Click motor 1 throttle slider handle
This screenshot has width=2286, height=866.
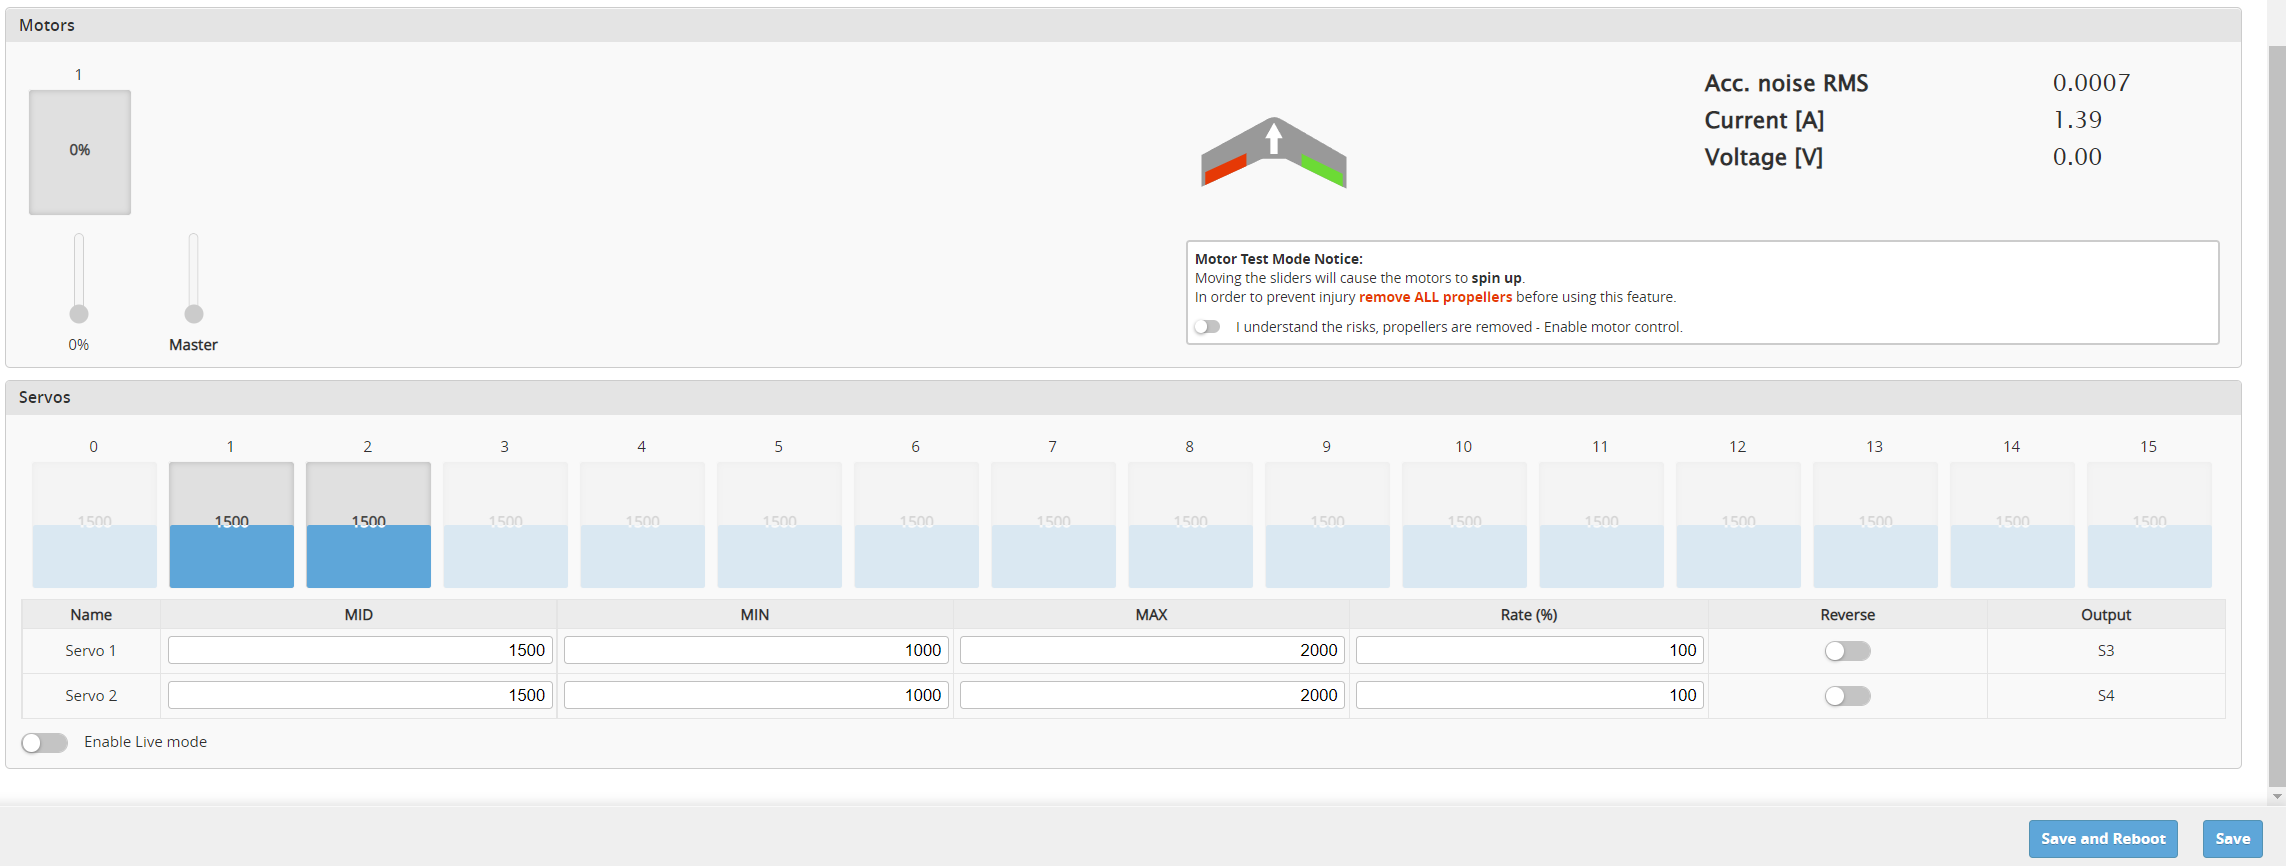(x=79, y=314)
